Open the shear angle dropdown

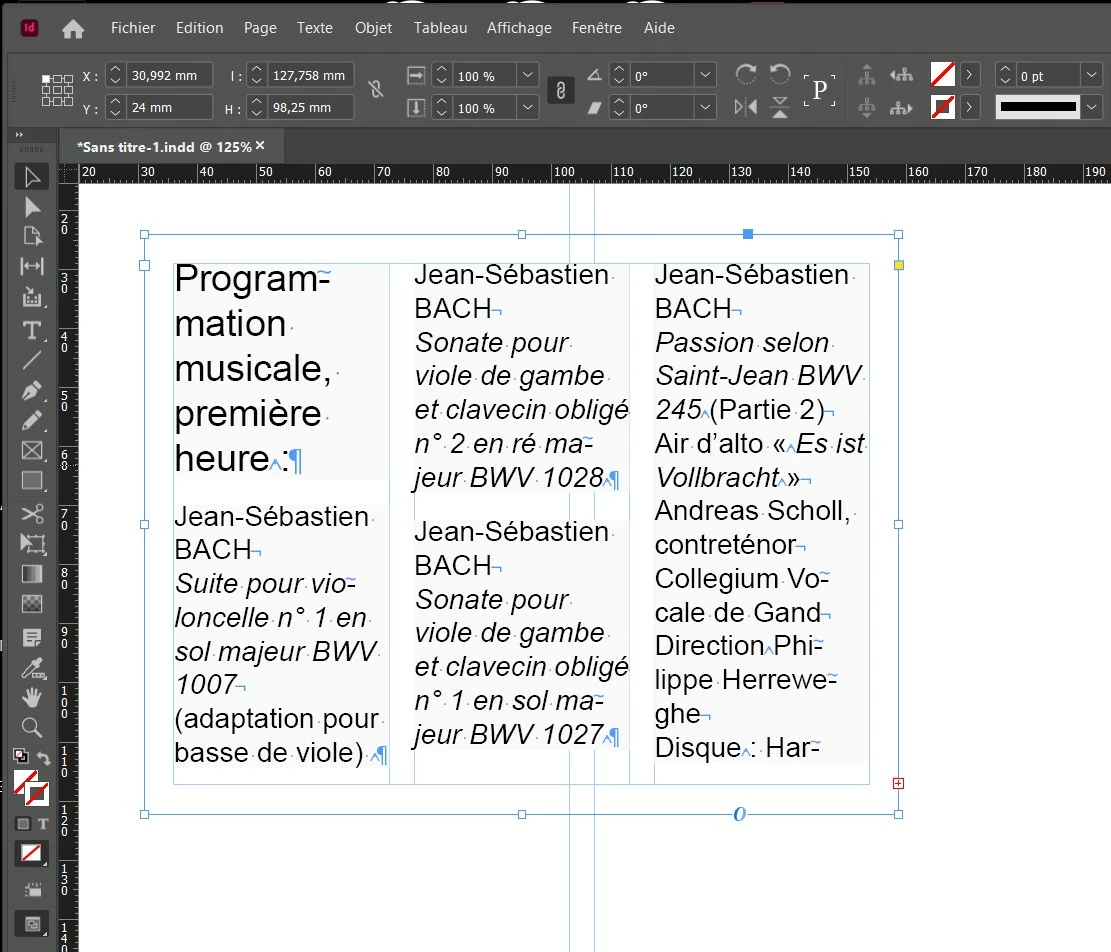click(x=704, y=108)
